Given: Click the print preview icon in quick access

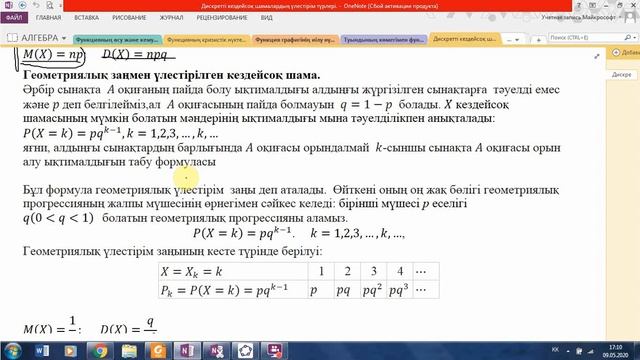Looking at the screenshot, I should coord(50,5).
